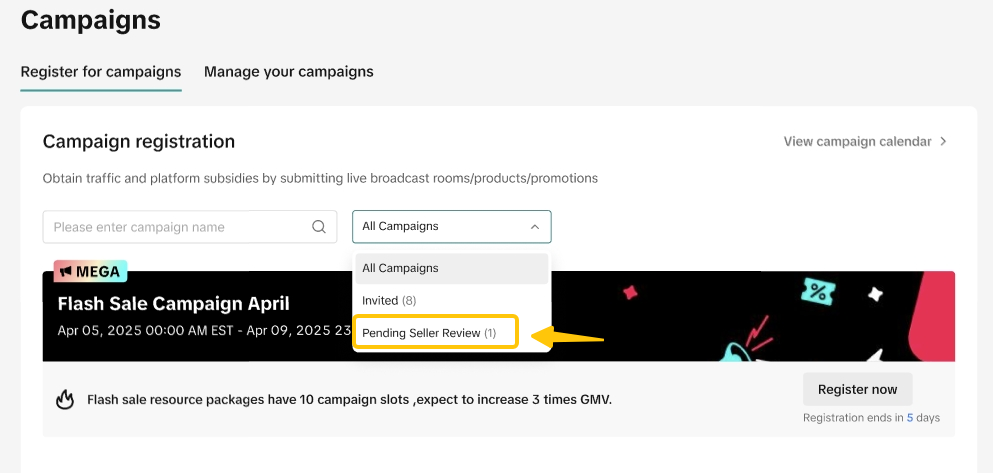993x473 pixels.
Task: Click the Flash Sale Campaign April title
Action: 173,303
